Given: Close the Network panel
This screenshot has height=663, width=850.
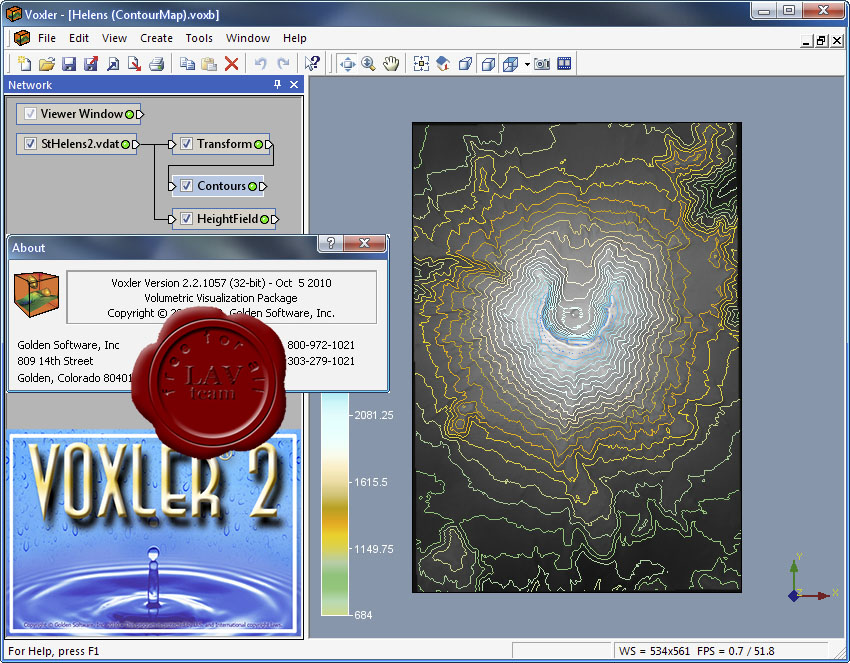Looking at the screenshot, I should click(294, 85).
